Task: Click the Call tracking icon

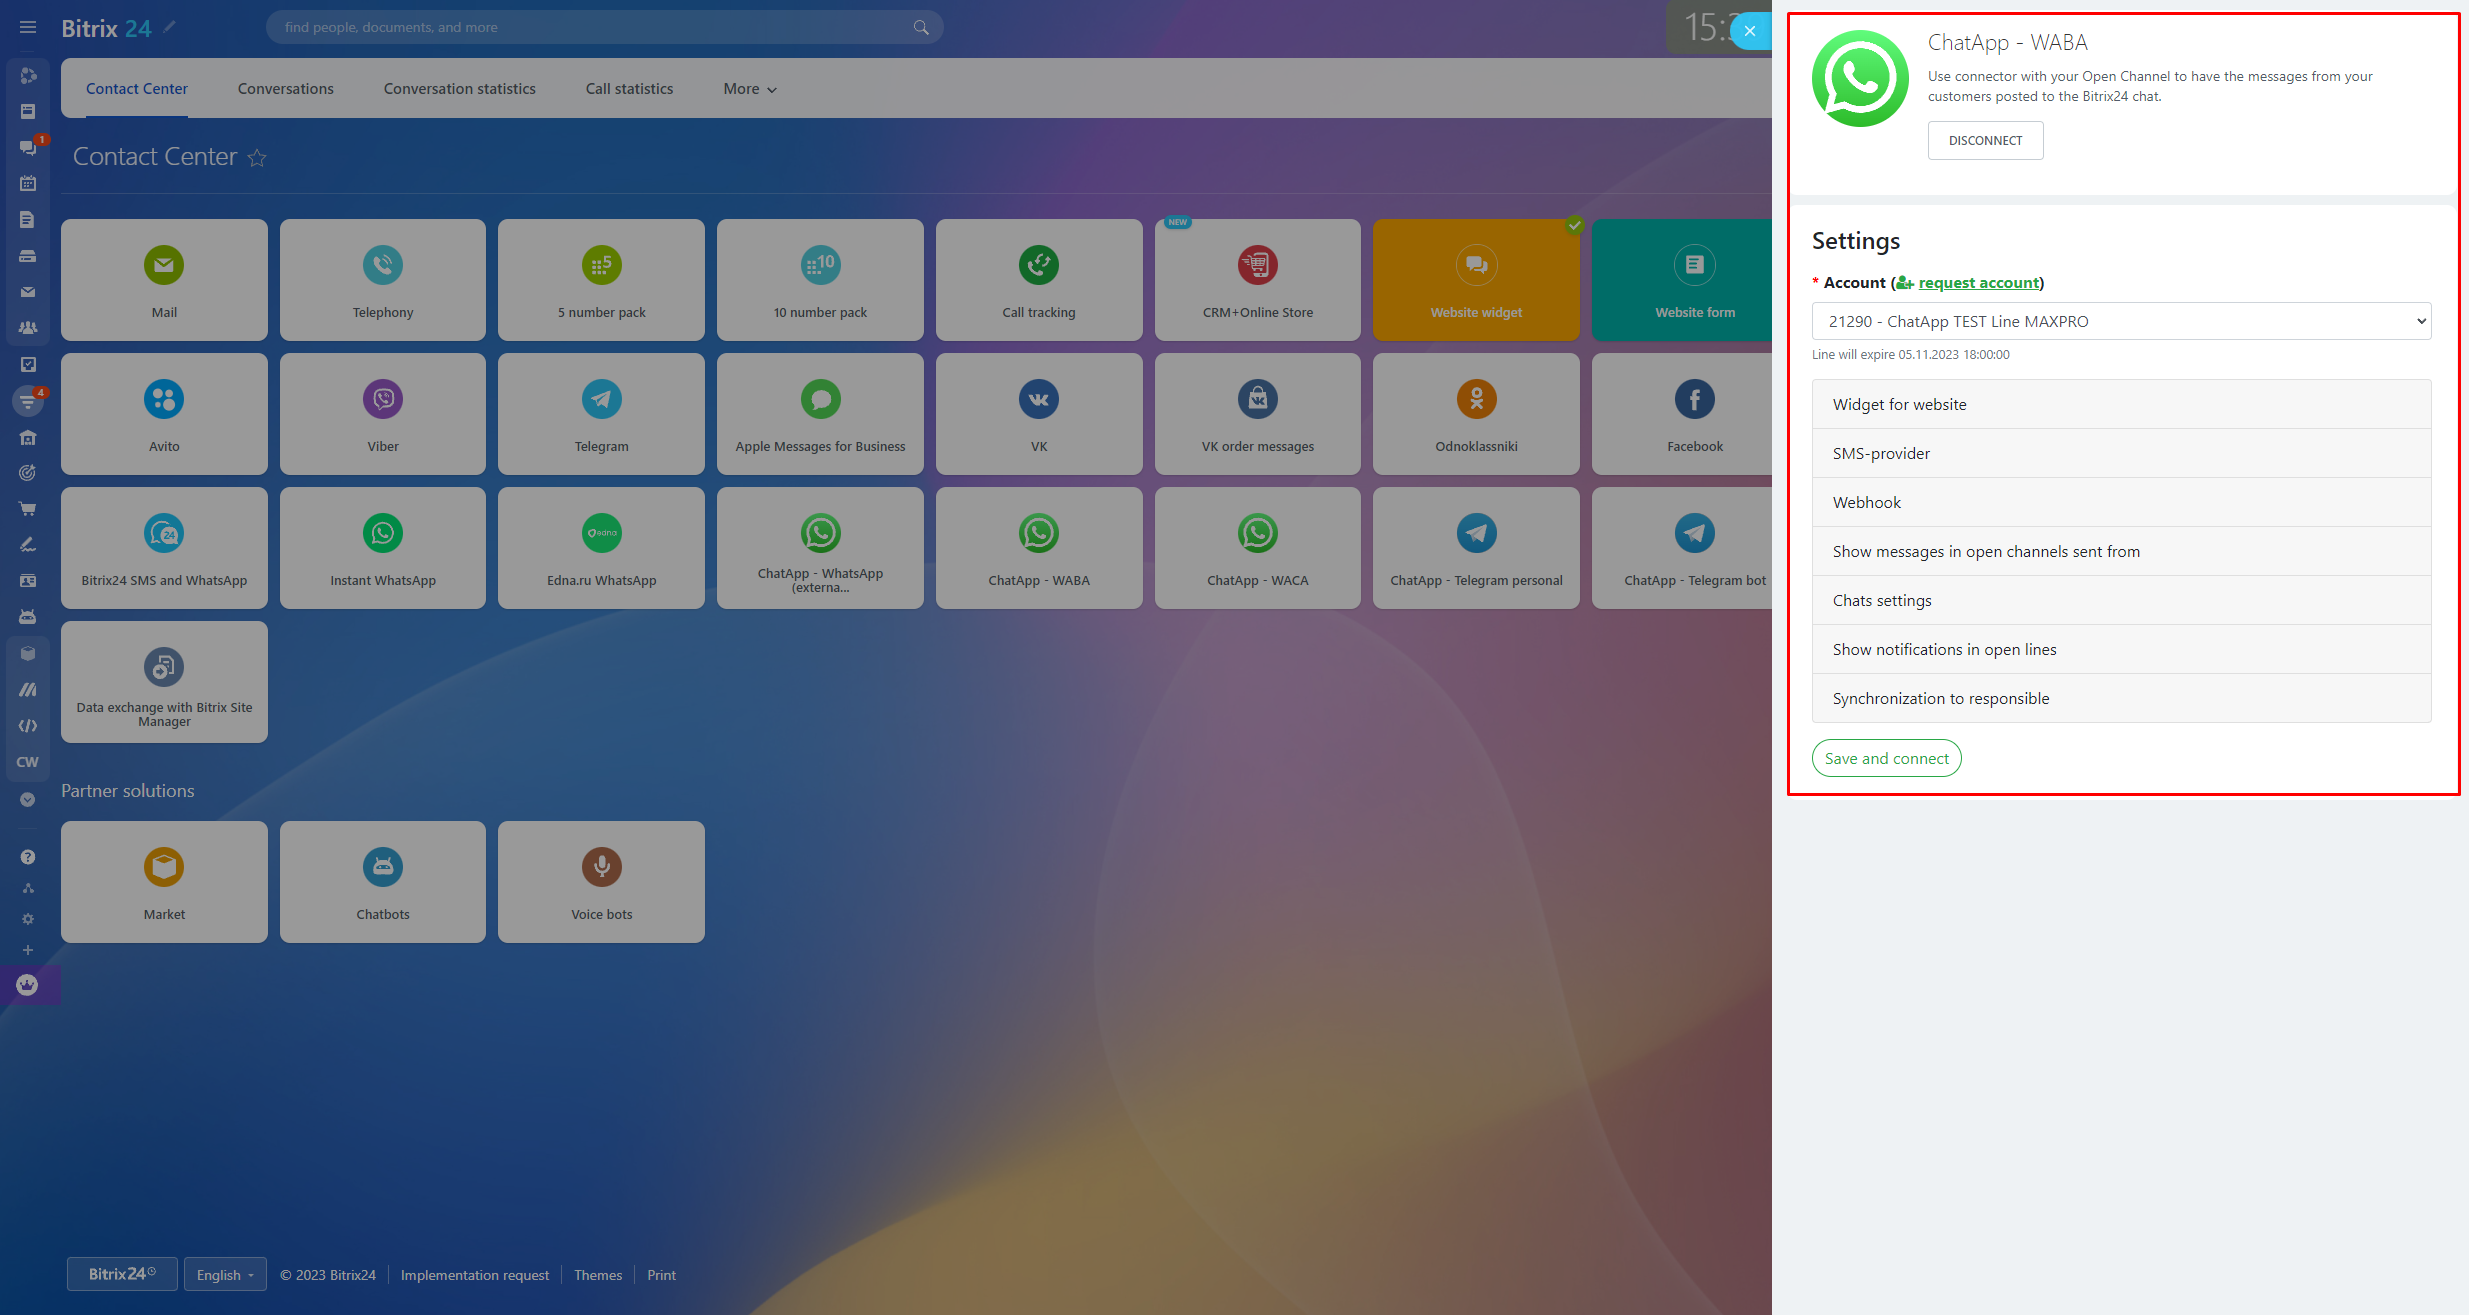Action: coord(1038,265)
